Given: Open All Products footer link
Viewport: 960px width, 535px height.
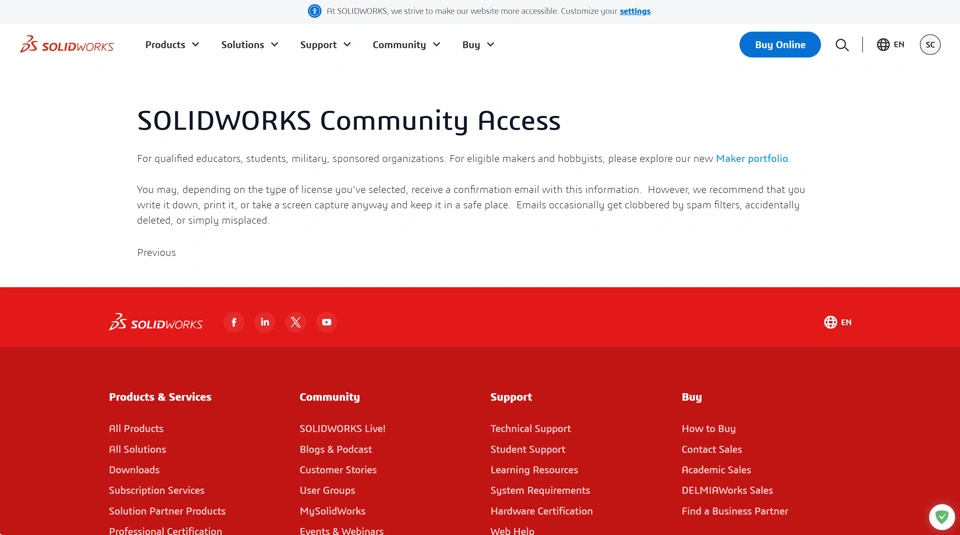Looking at the screenshot, I should coord(136,428).
